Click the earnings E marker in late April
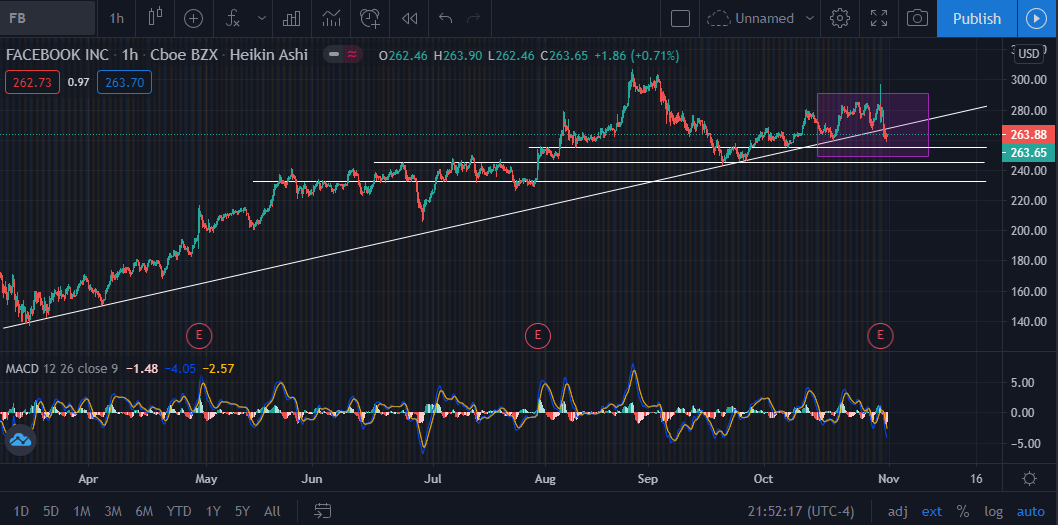This screenshot has width=1058, height=525. (x=198, y=334)
